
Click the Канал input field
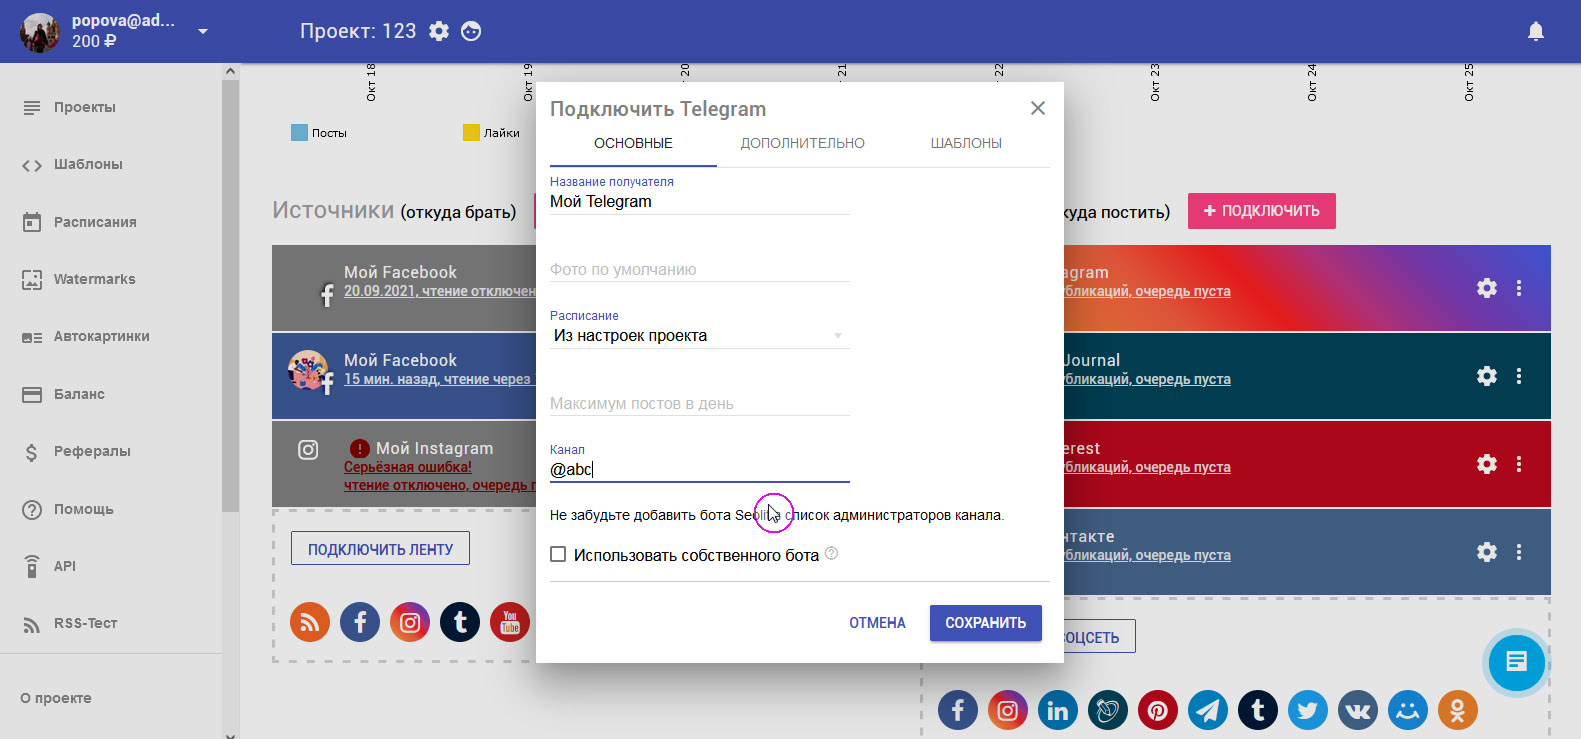[699, 469]
